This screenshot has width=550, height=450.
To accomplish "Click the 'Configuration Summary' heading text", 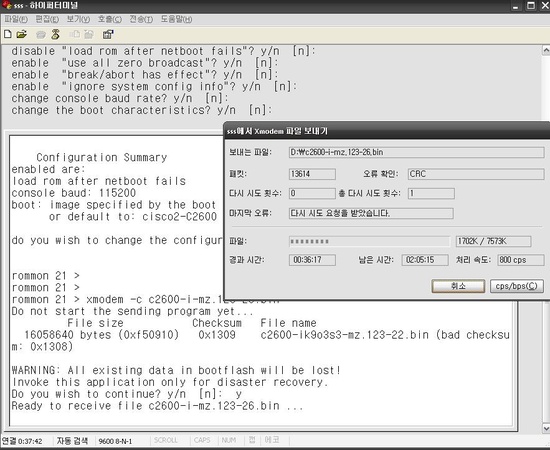I will tap(102, 157).
